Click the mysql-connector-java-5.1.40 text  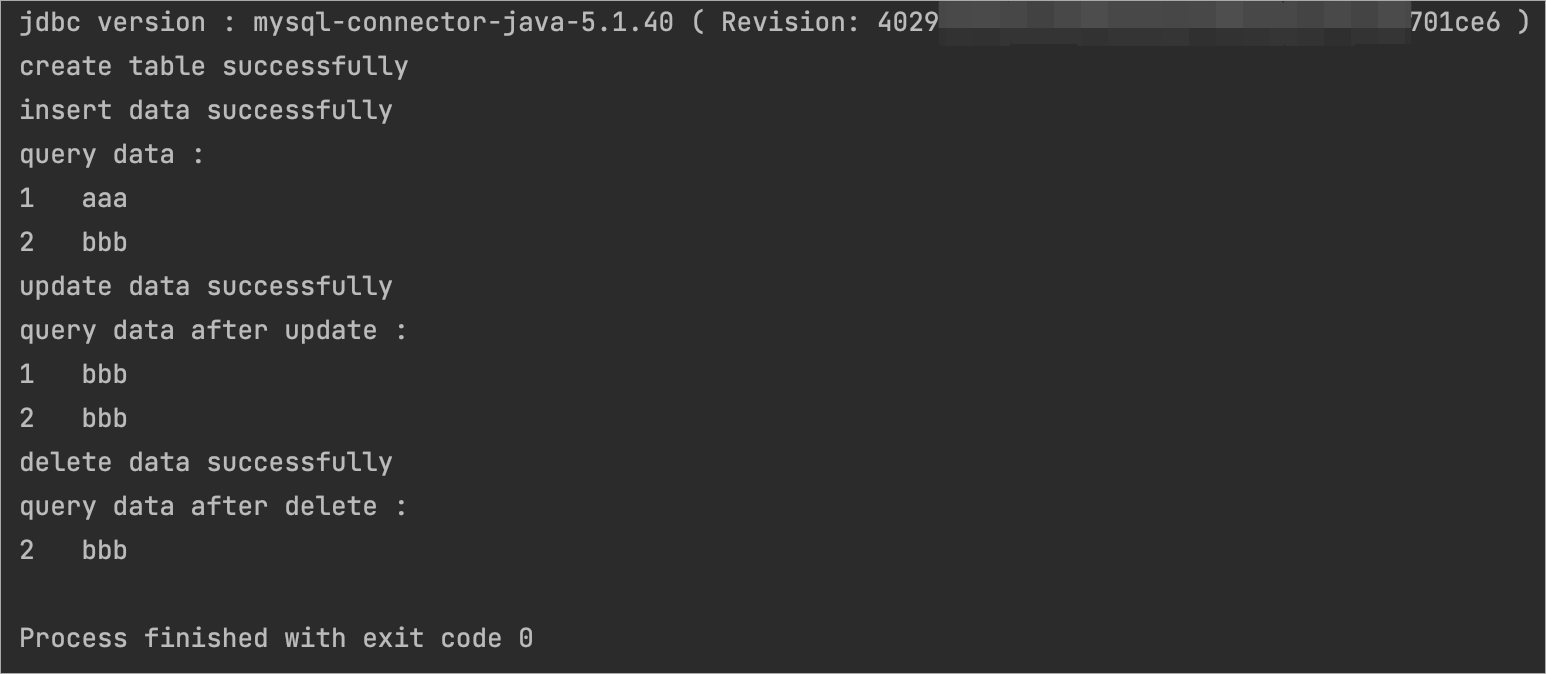pyautogui.click(x=463, y=22)
